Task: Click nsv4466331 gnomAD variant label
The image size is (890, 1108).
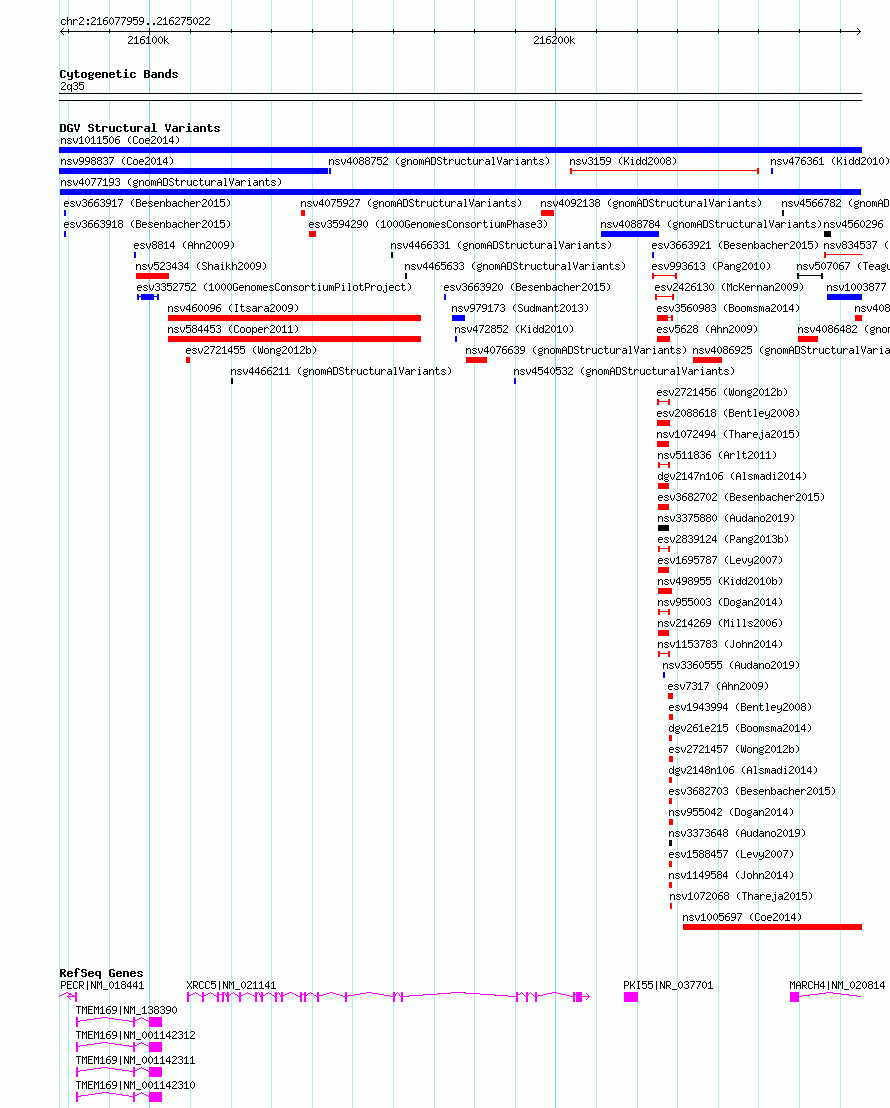Action: point(501,245)
